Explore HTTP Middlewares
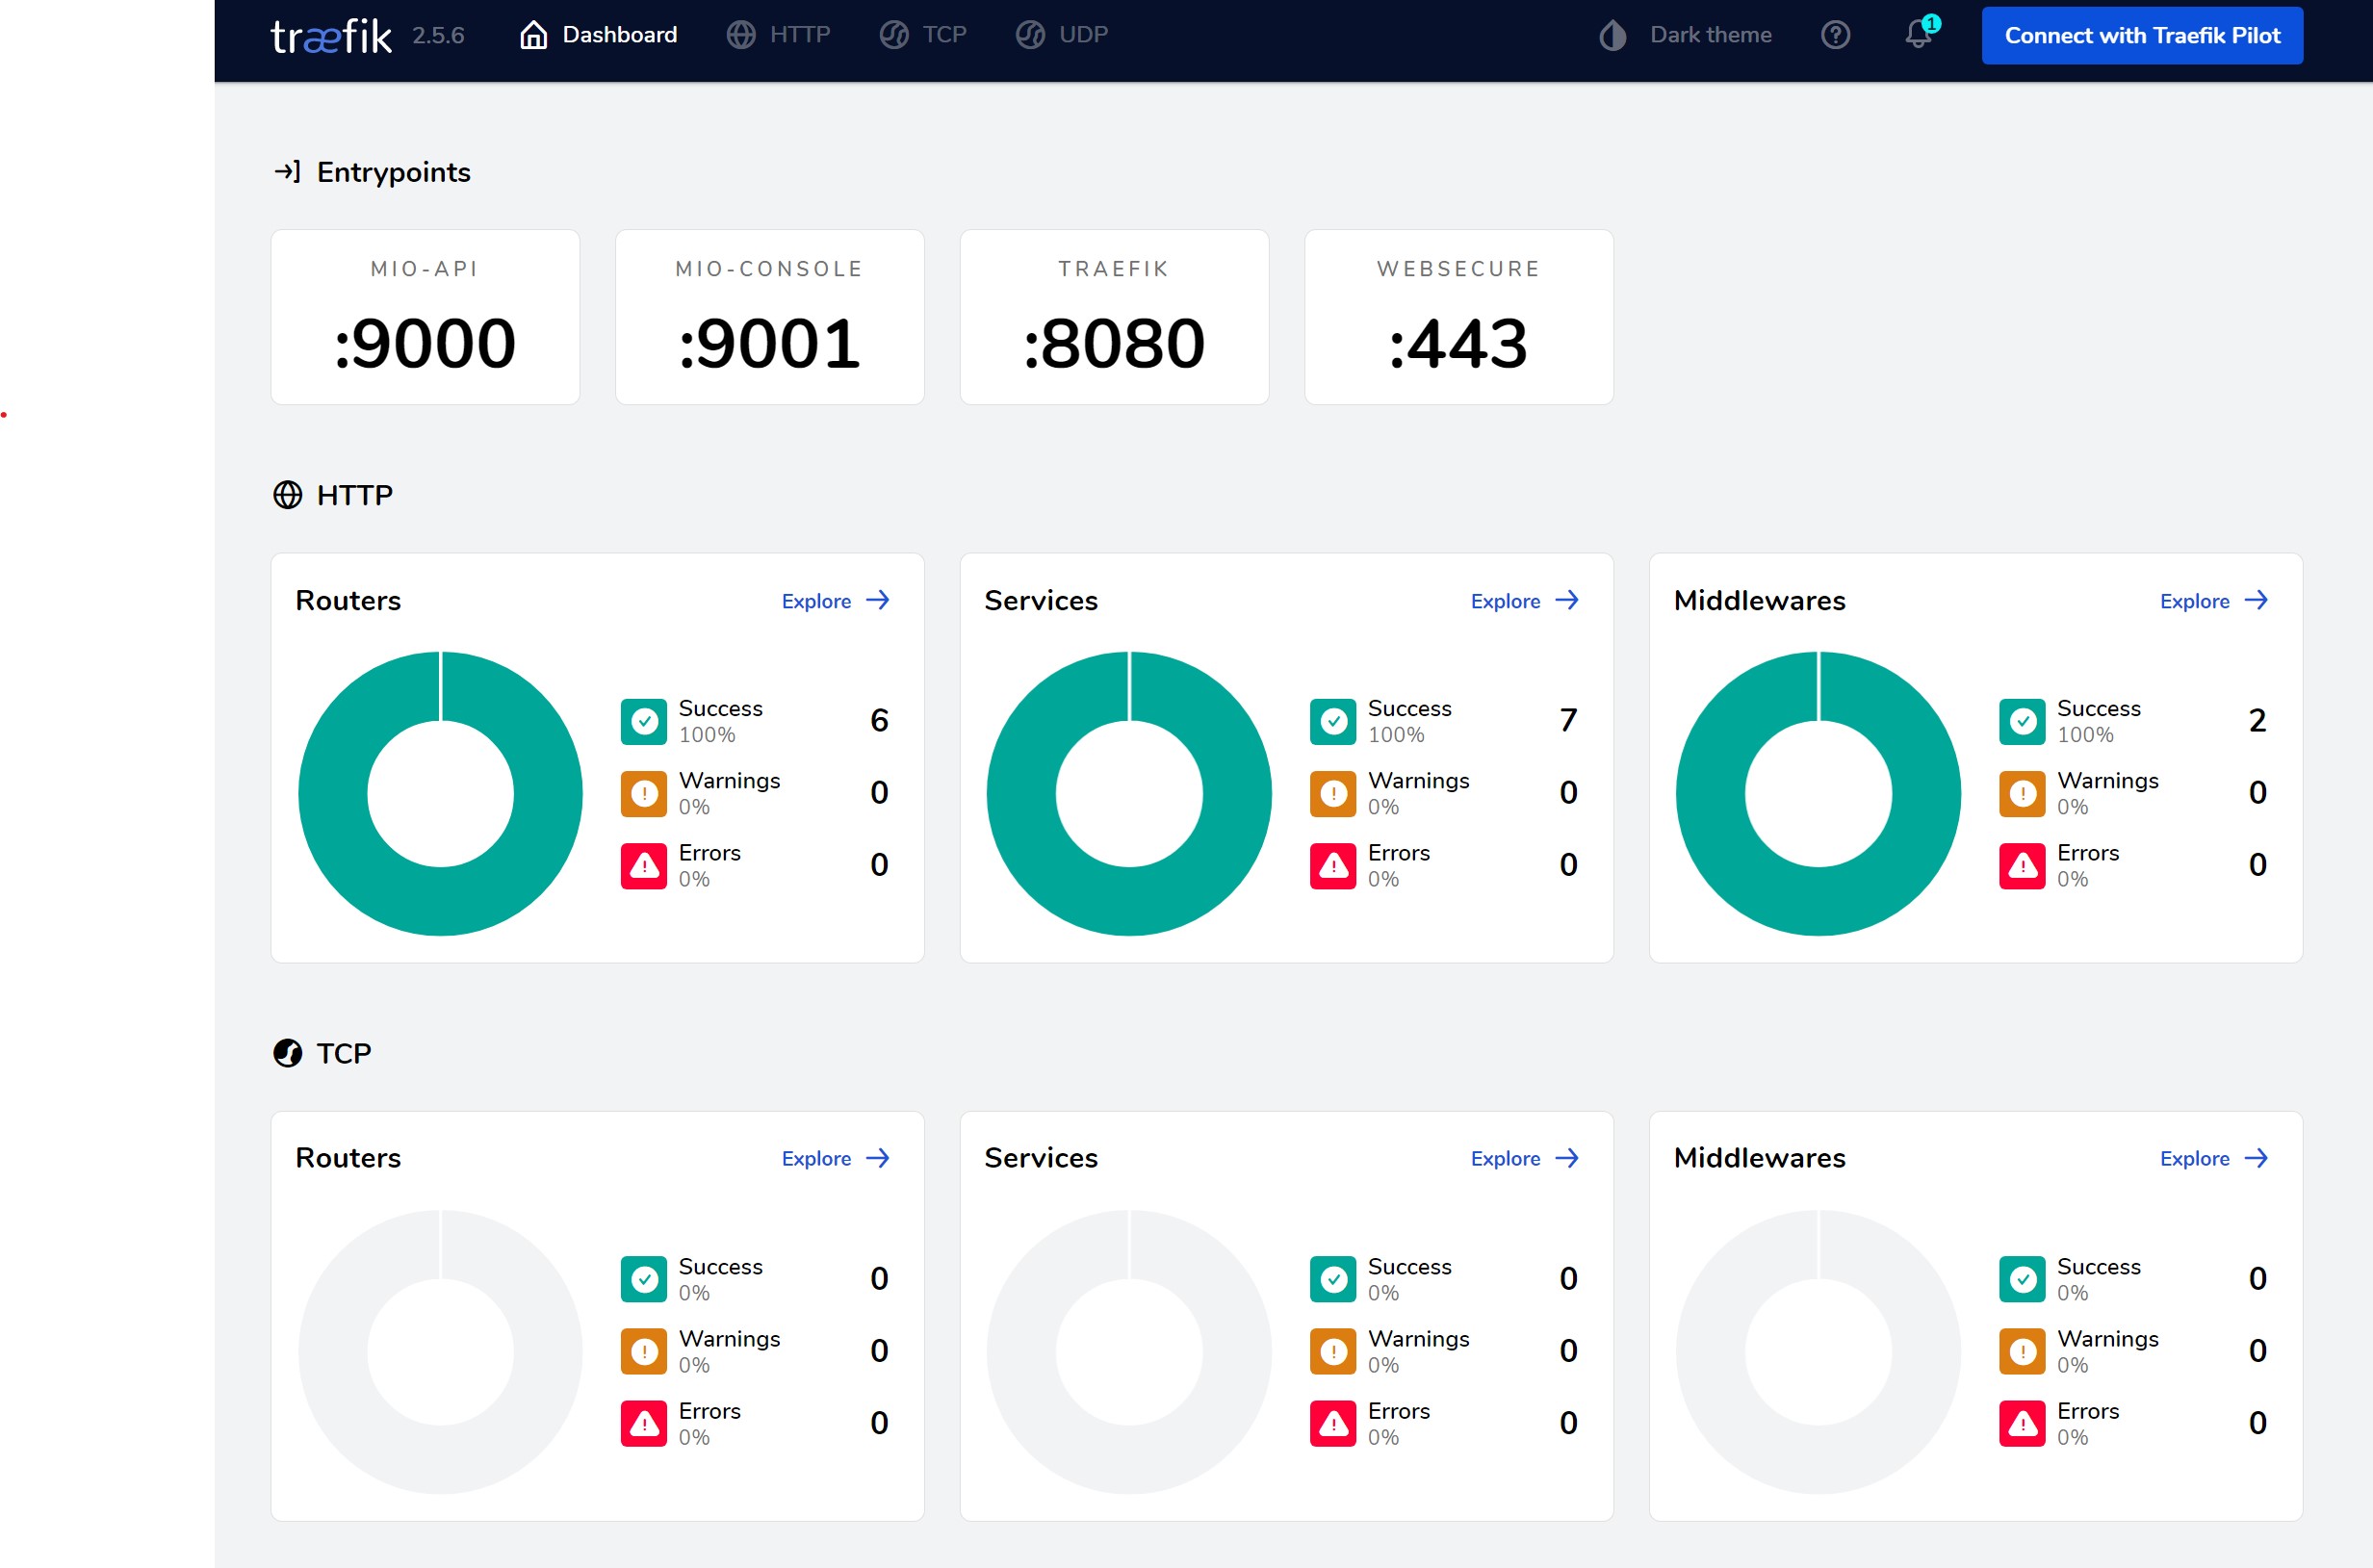Screen dimensions: 2373x1568 (x=2213, y=601)
